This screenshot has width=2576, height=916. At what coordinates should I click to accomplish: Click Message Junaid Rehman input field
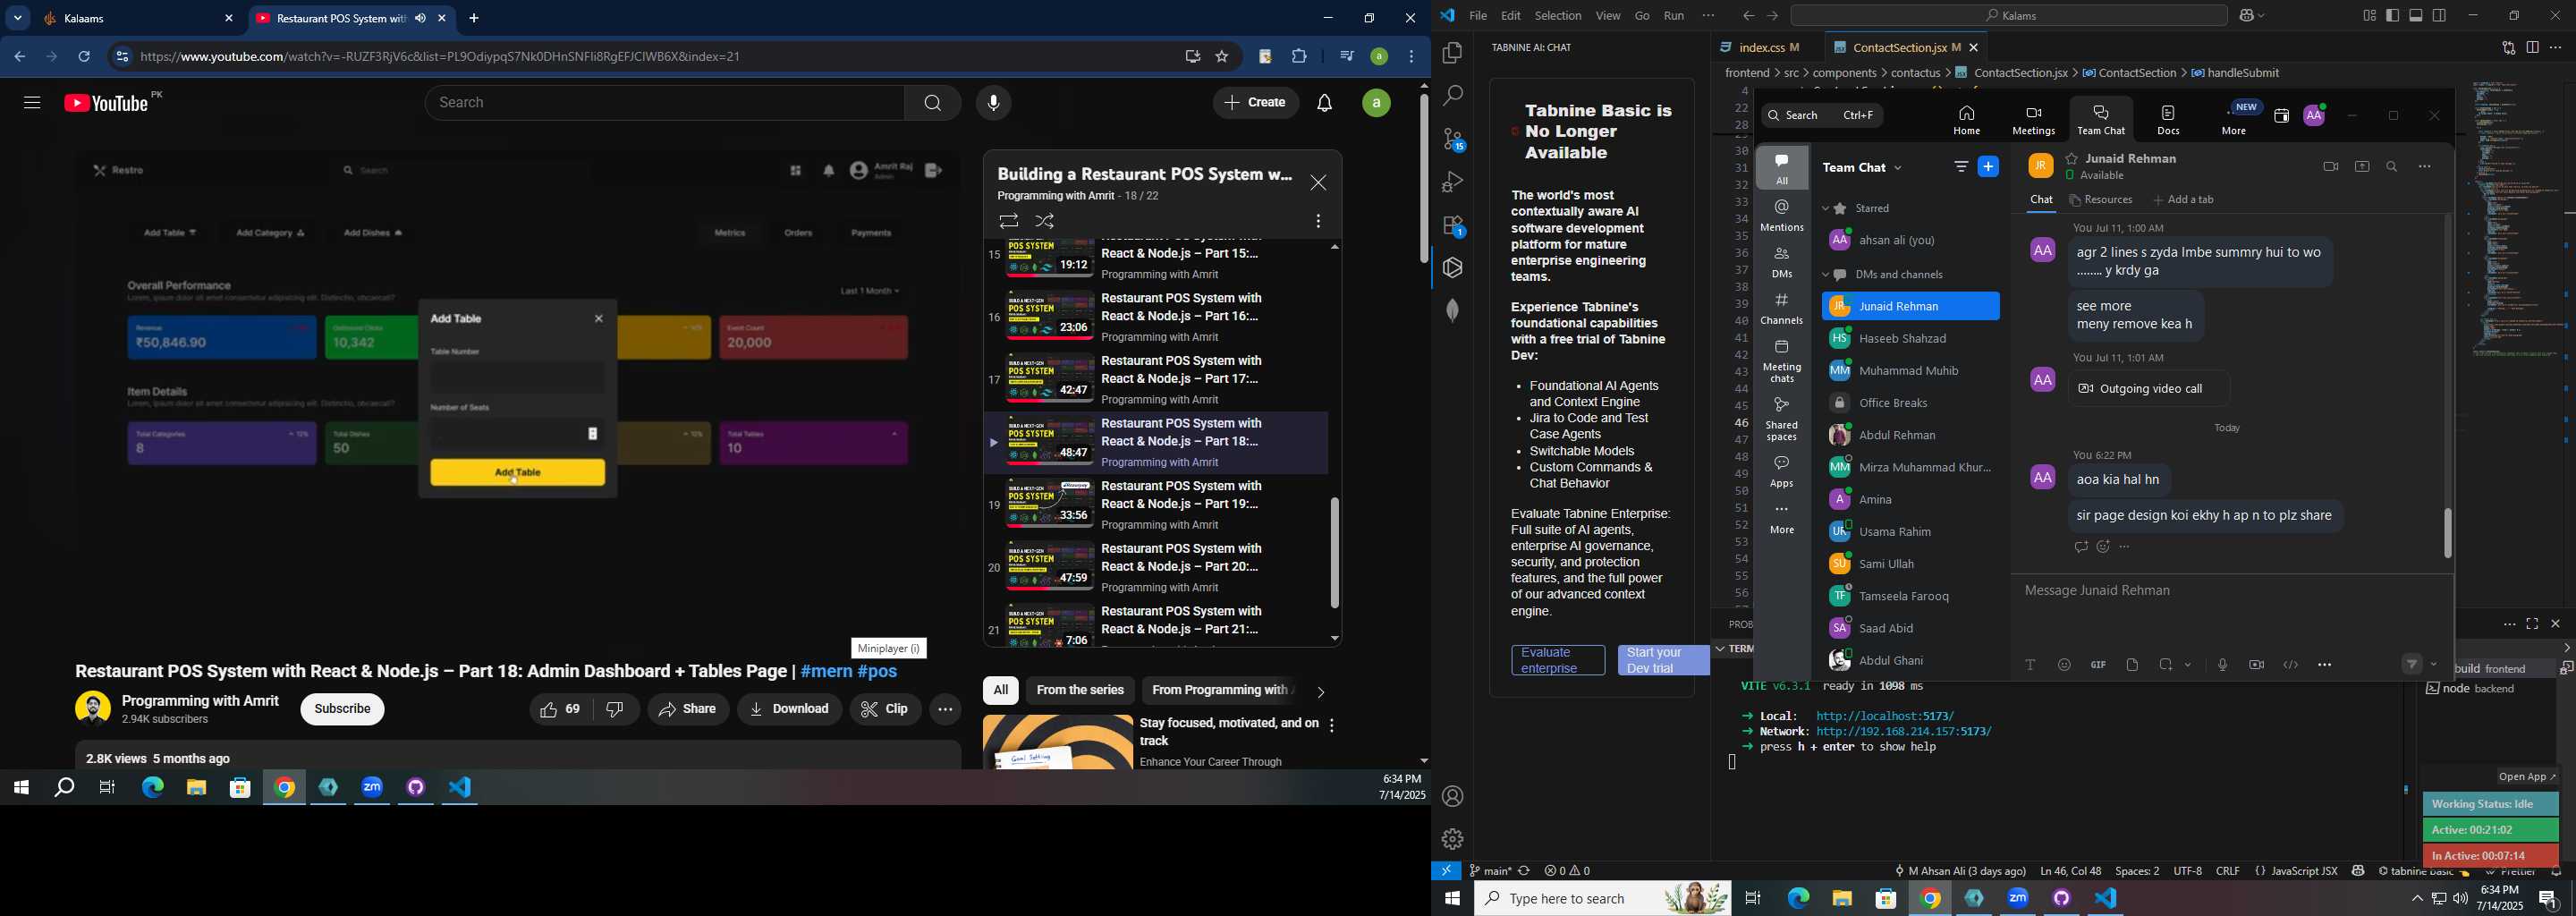click(x=2230, y=592)
